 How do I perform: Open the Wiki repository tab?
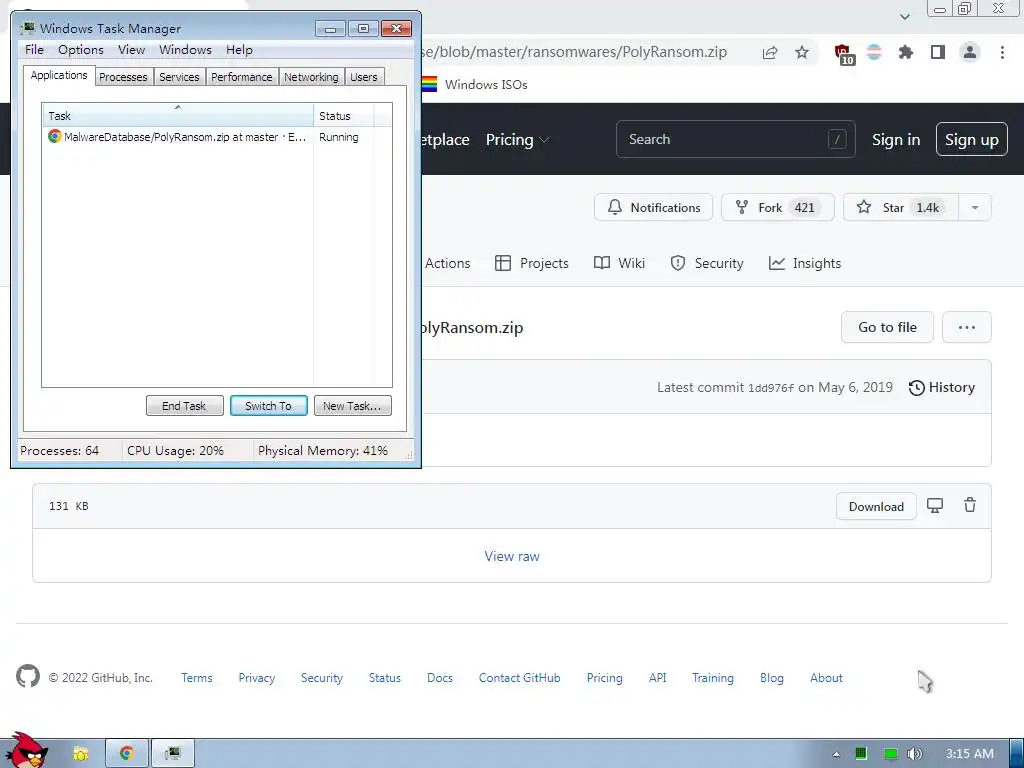coord(619,263)
